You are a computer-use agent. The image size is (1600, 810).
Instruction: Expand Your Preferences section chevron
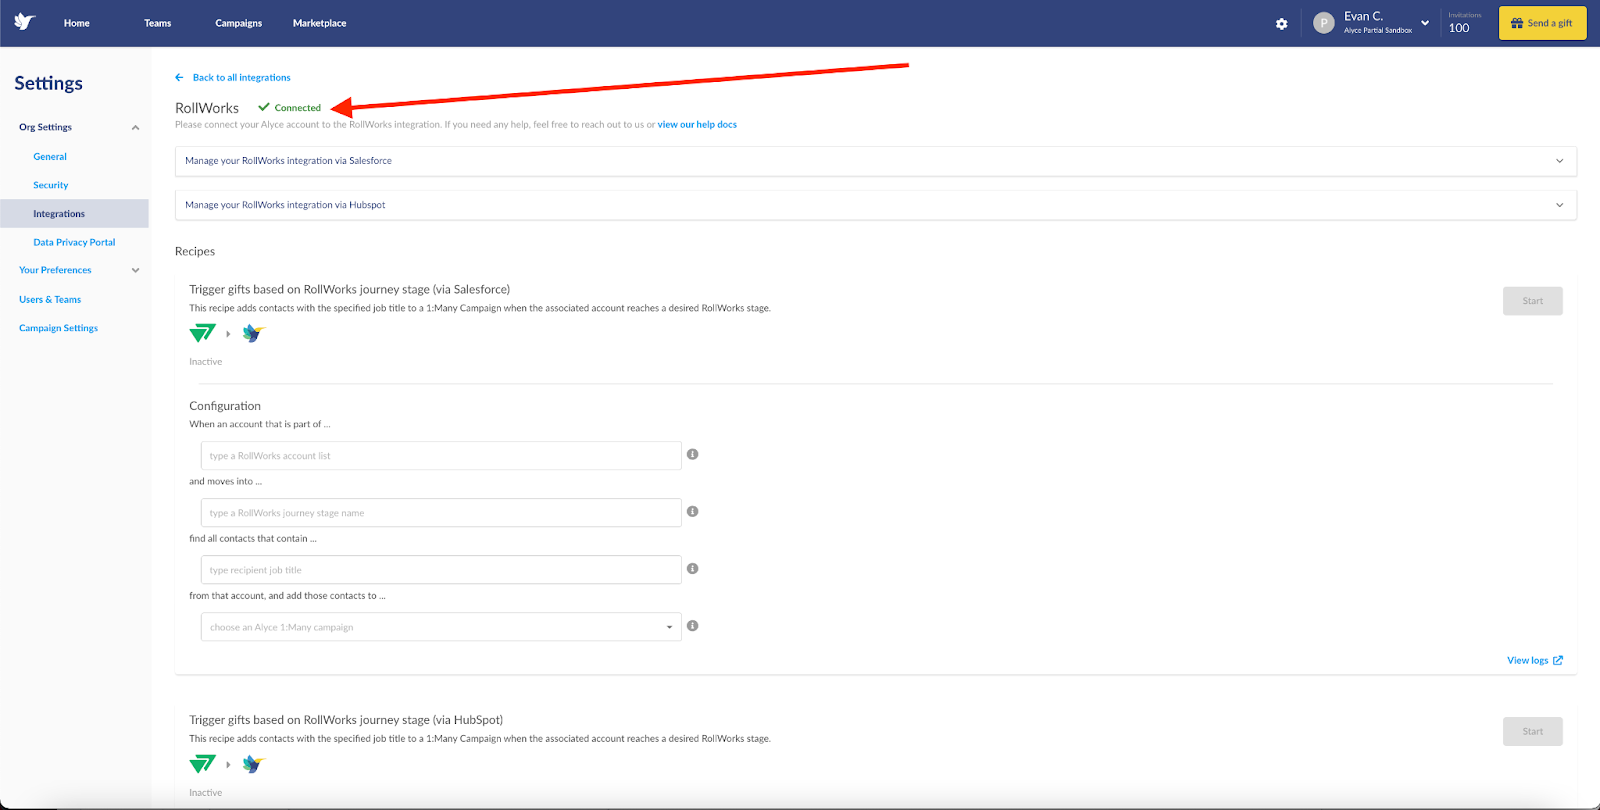coord(135,270)
